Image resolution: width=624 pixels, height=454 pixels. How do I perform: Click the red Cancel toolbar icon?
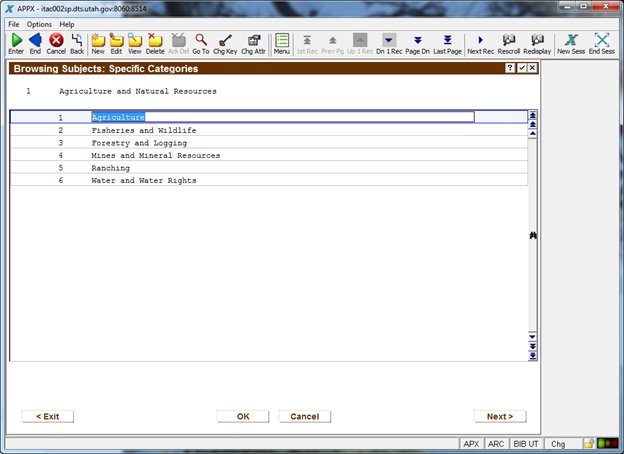tap(56, 40)
